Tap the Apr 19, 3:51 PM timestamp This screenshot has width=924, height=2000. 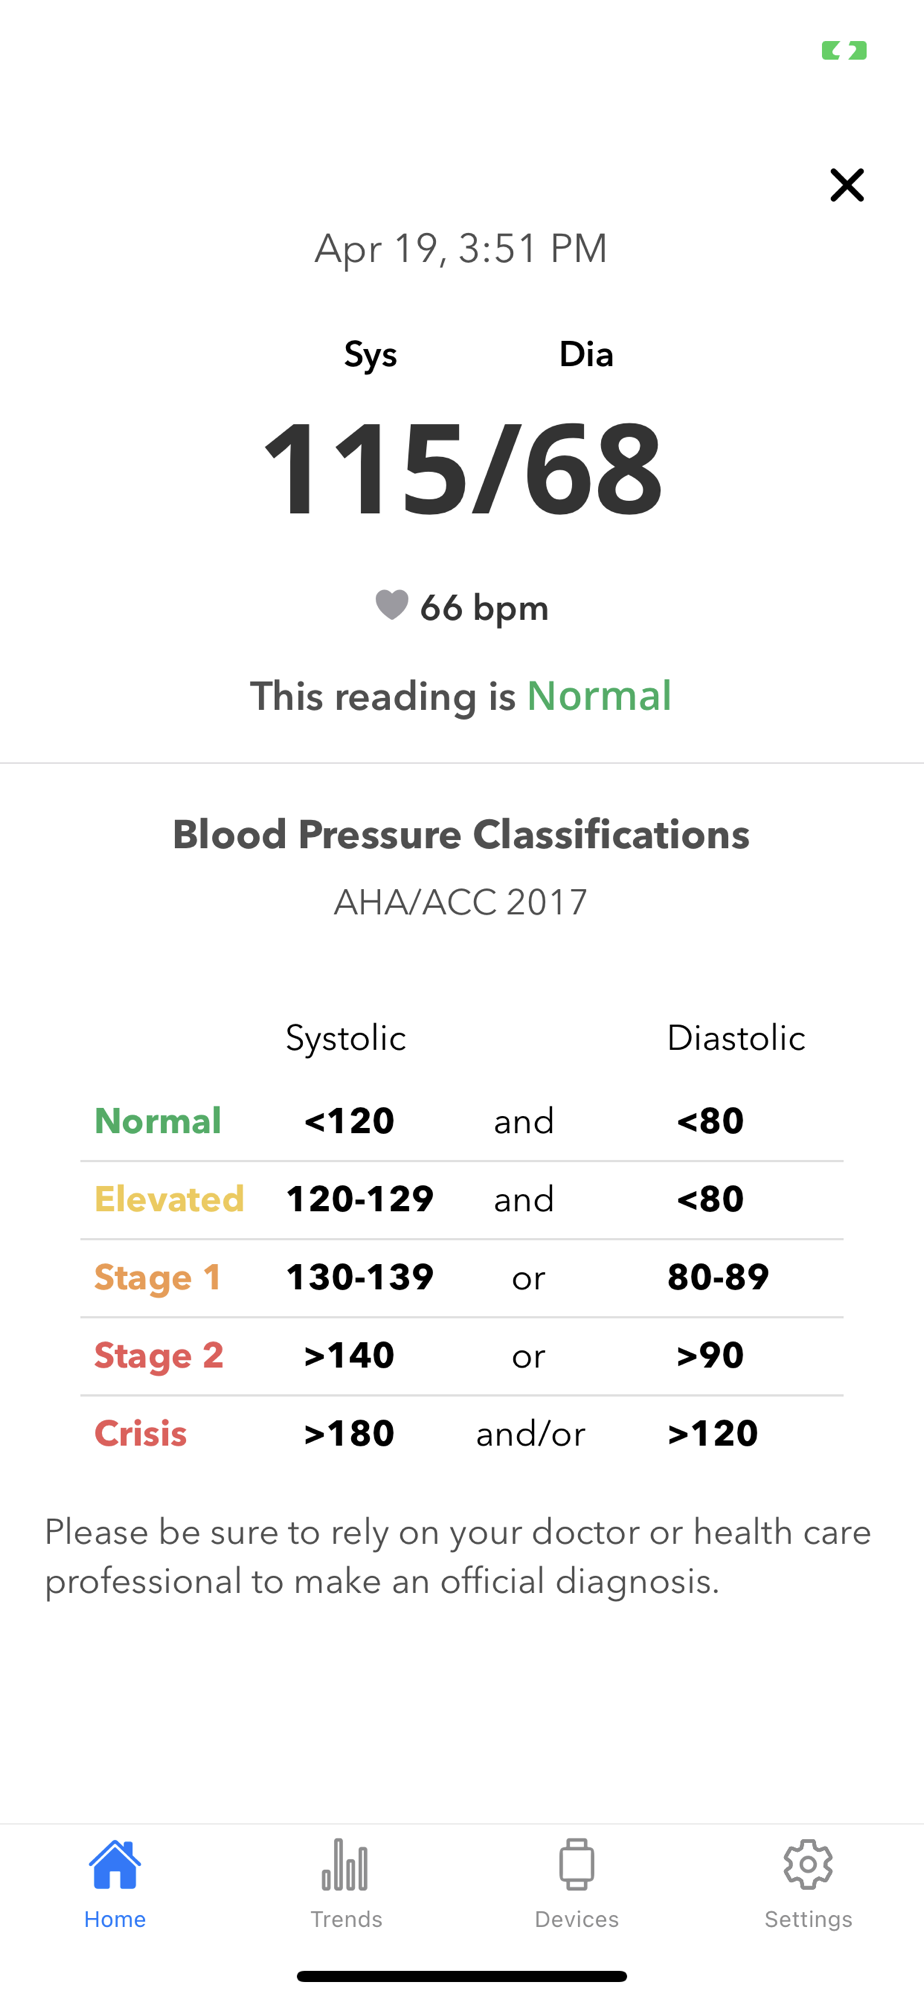[461, 248]
